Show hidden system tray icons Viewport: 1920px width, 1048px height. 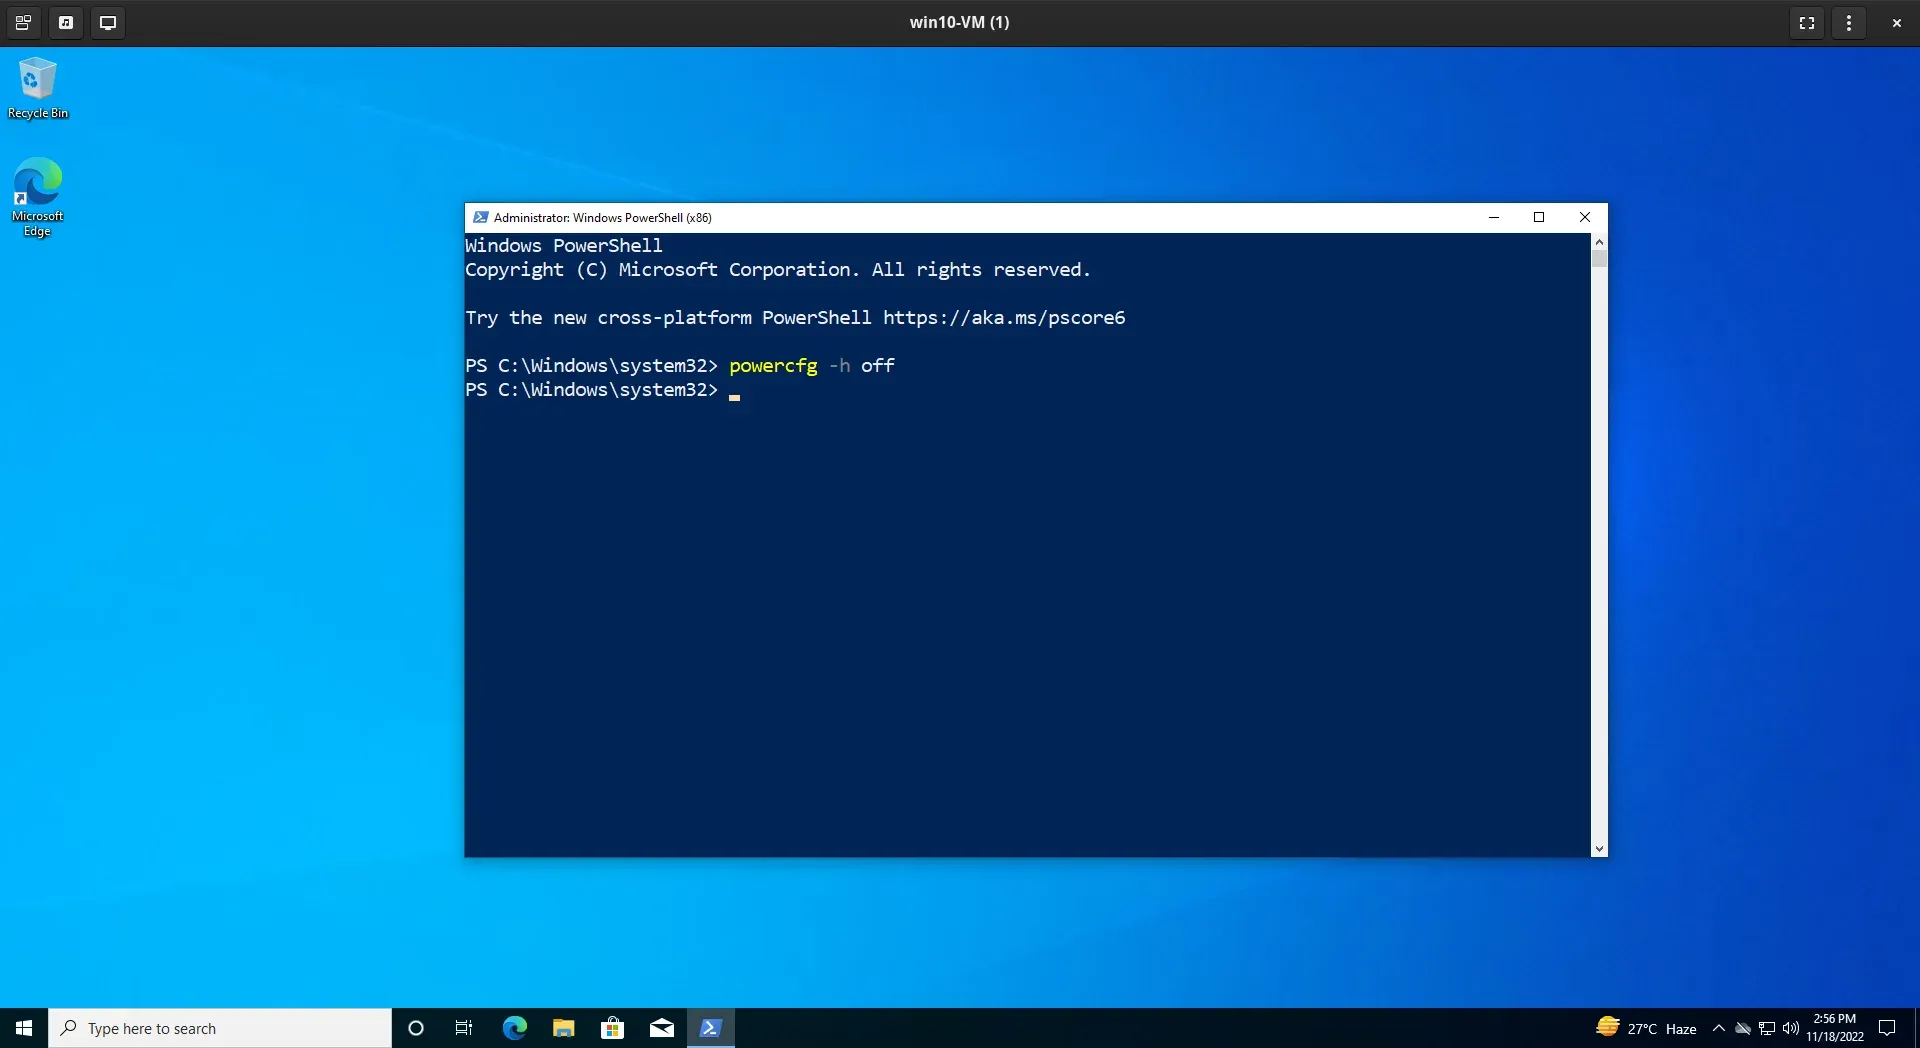click(x=1718, y=1028)
